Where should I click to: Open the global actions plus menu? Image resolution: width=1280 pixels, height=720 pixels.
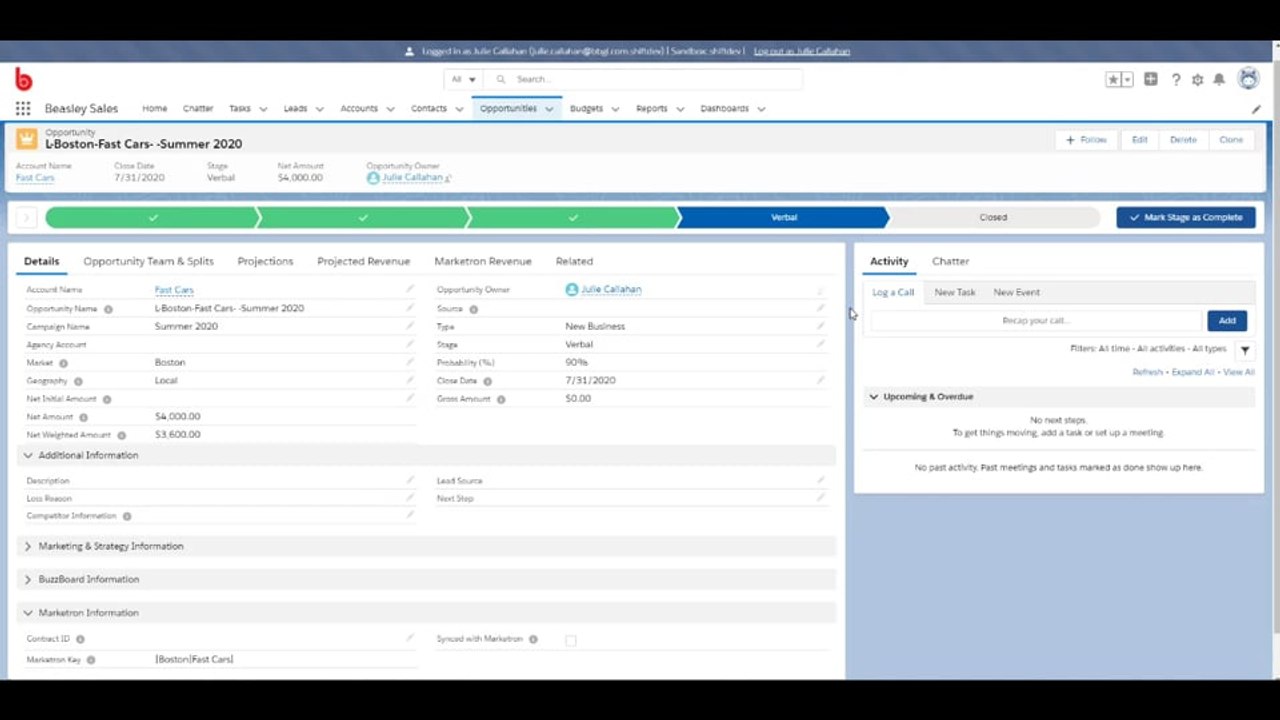point(1151,79)
